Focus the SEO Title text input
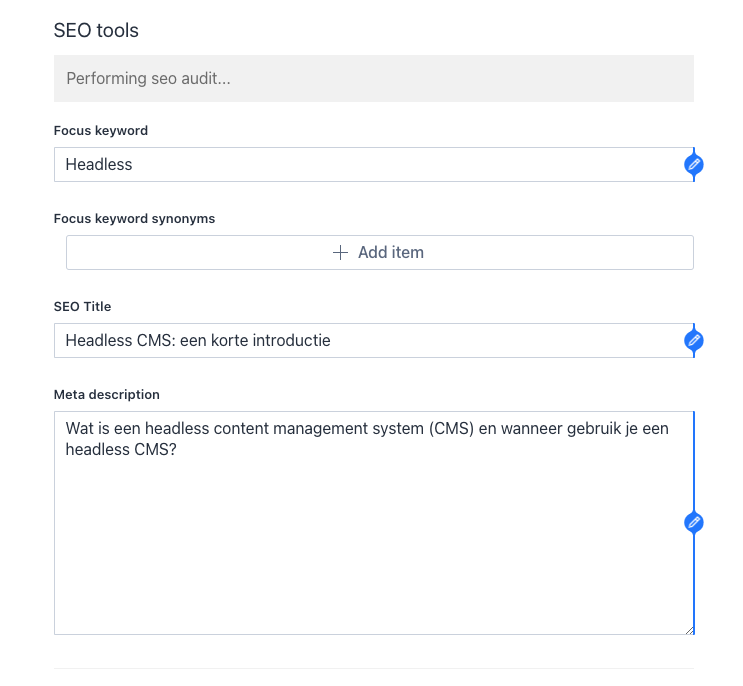This screenshot has height=686, width=743. click(373, 341)
